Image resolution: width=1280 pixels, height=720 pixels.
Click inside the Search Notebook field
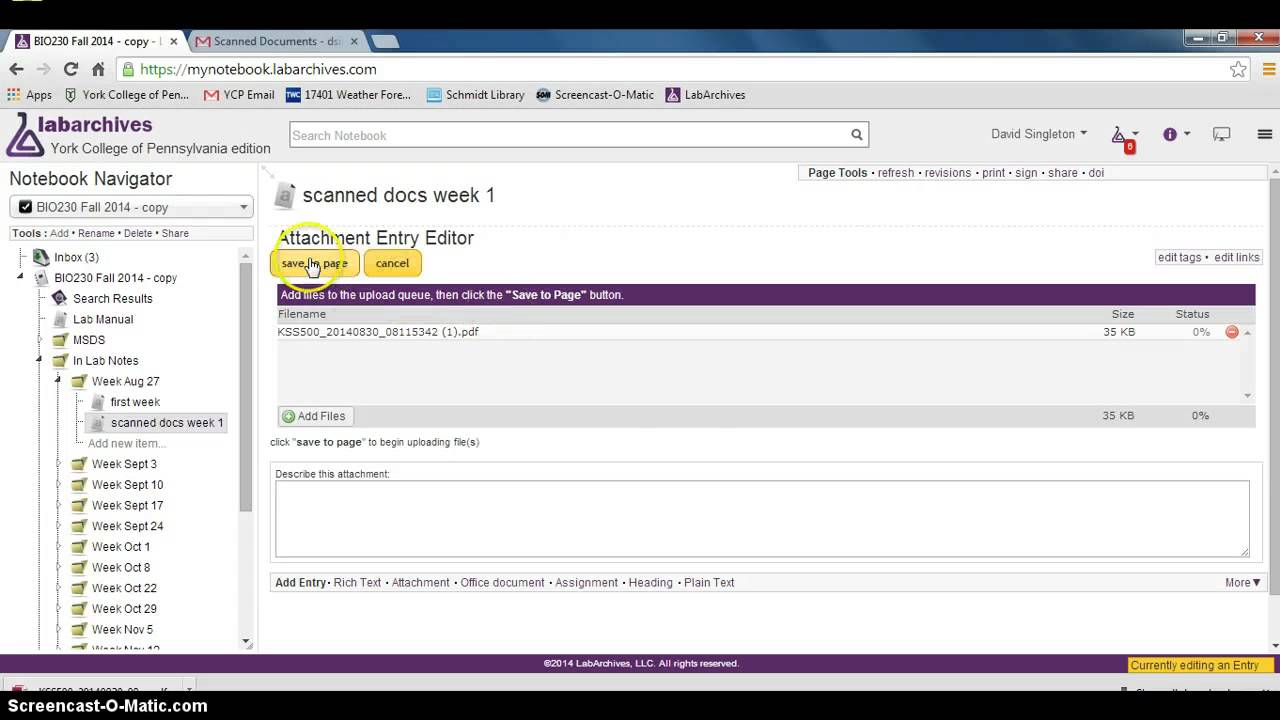click(569, 135)
